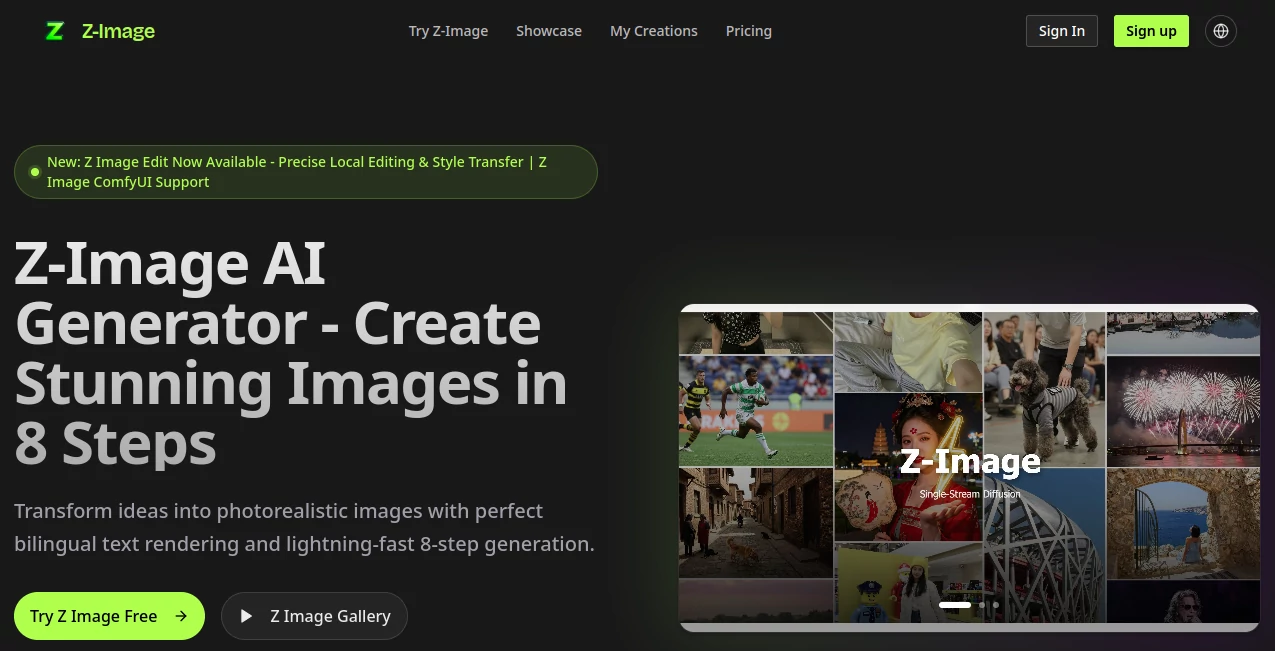Open the Pricing page
Screen dimensions: 1275x651
coord(748,31)
